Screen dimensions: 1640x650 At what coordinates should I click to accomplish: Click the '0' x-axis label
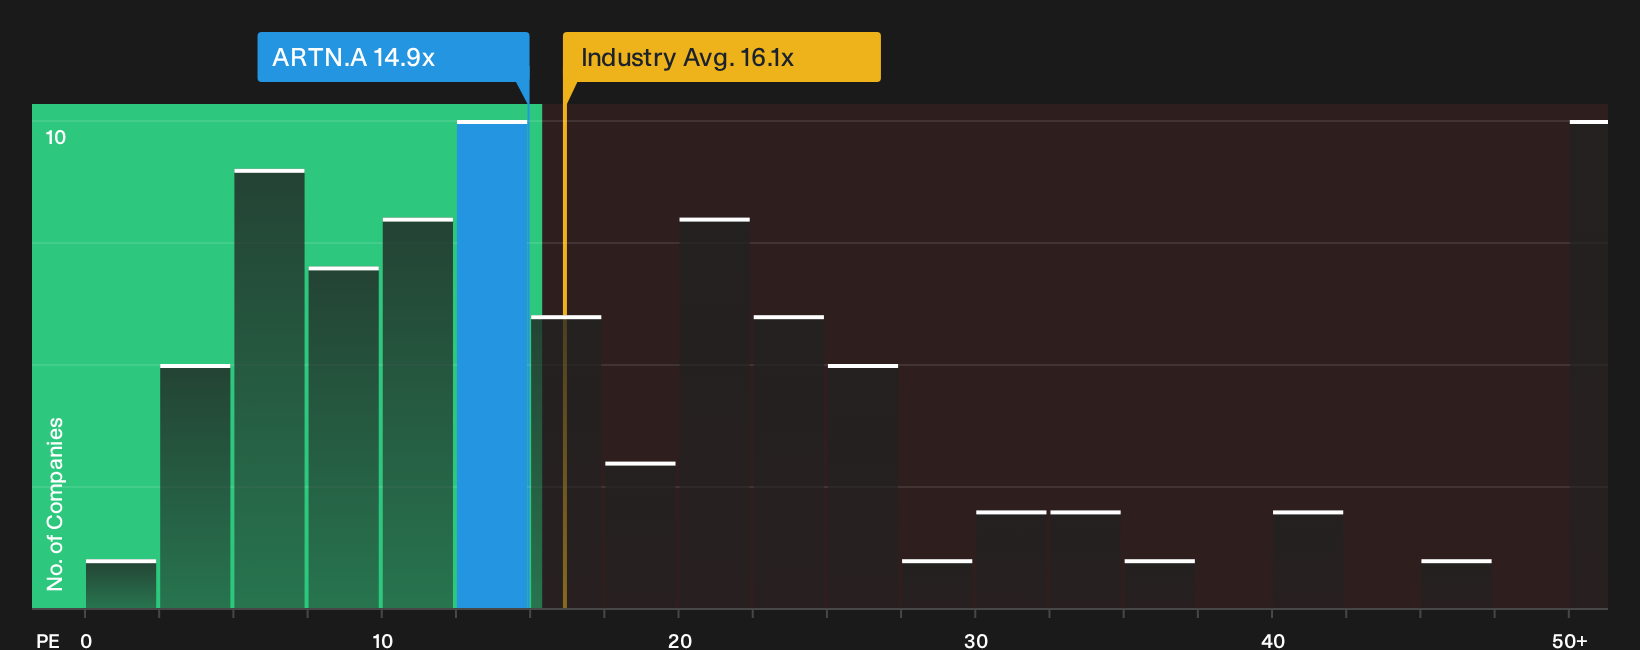[x=86, y=640]
